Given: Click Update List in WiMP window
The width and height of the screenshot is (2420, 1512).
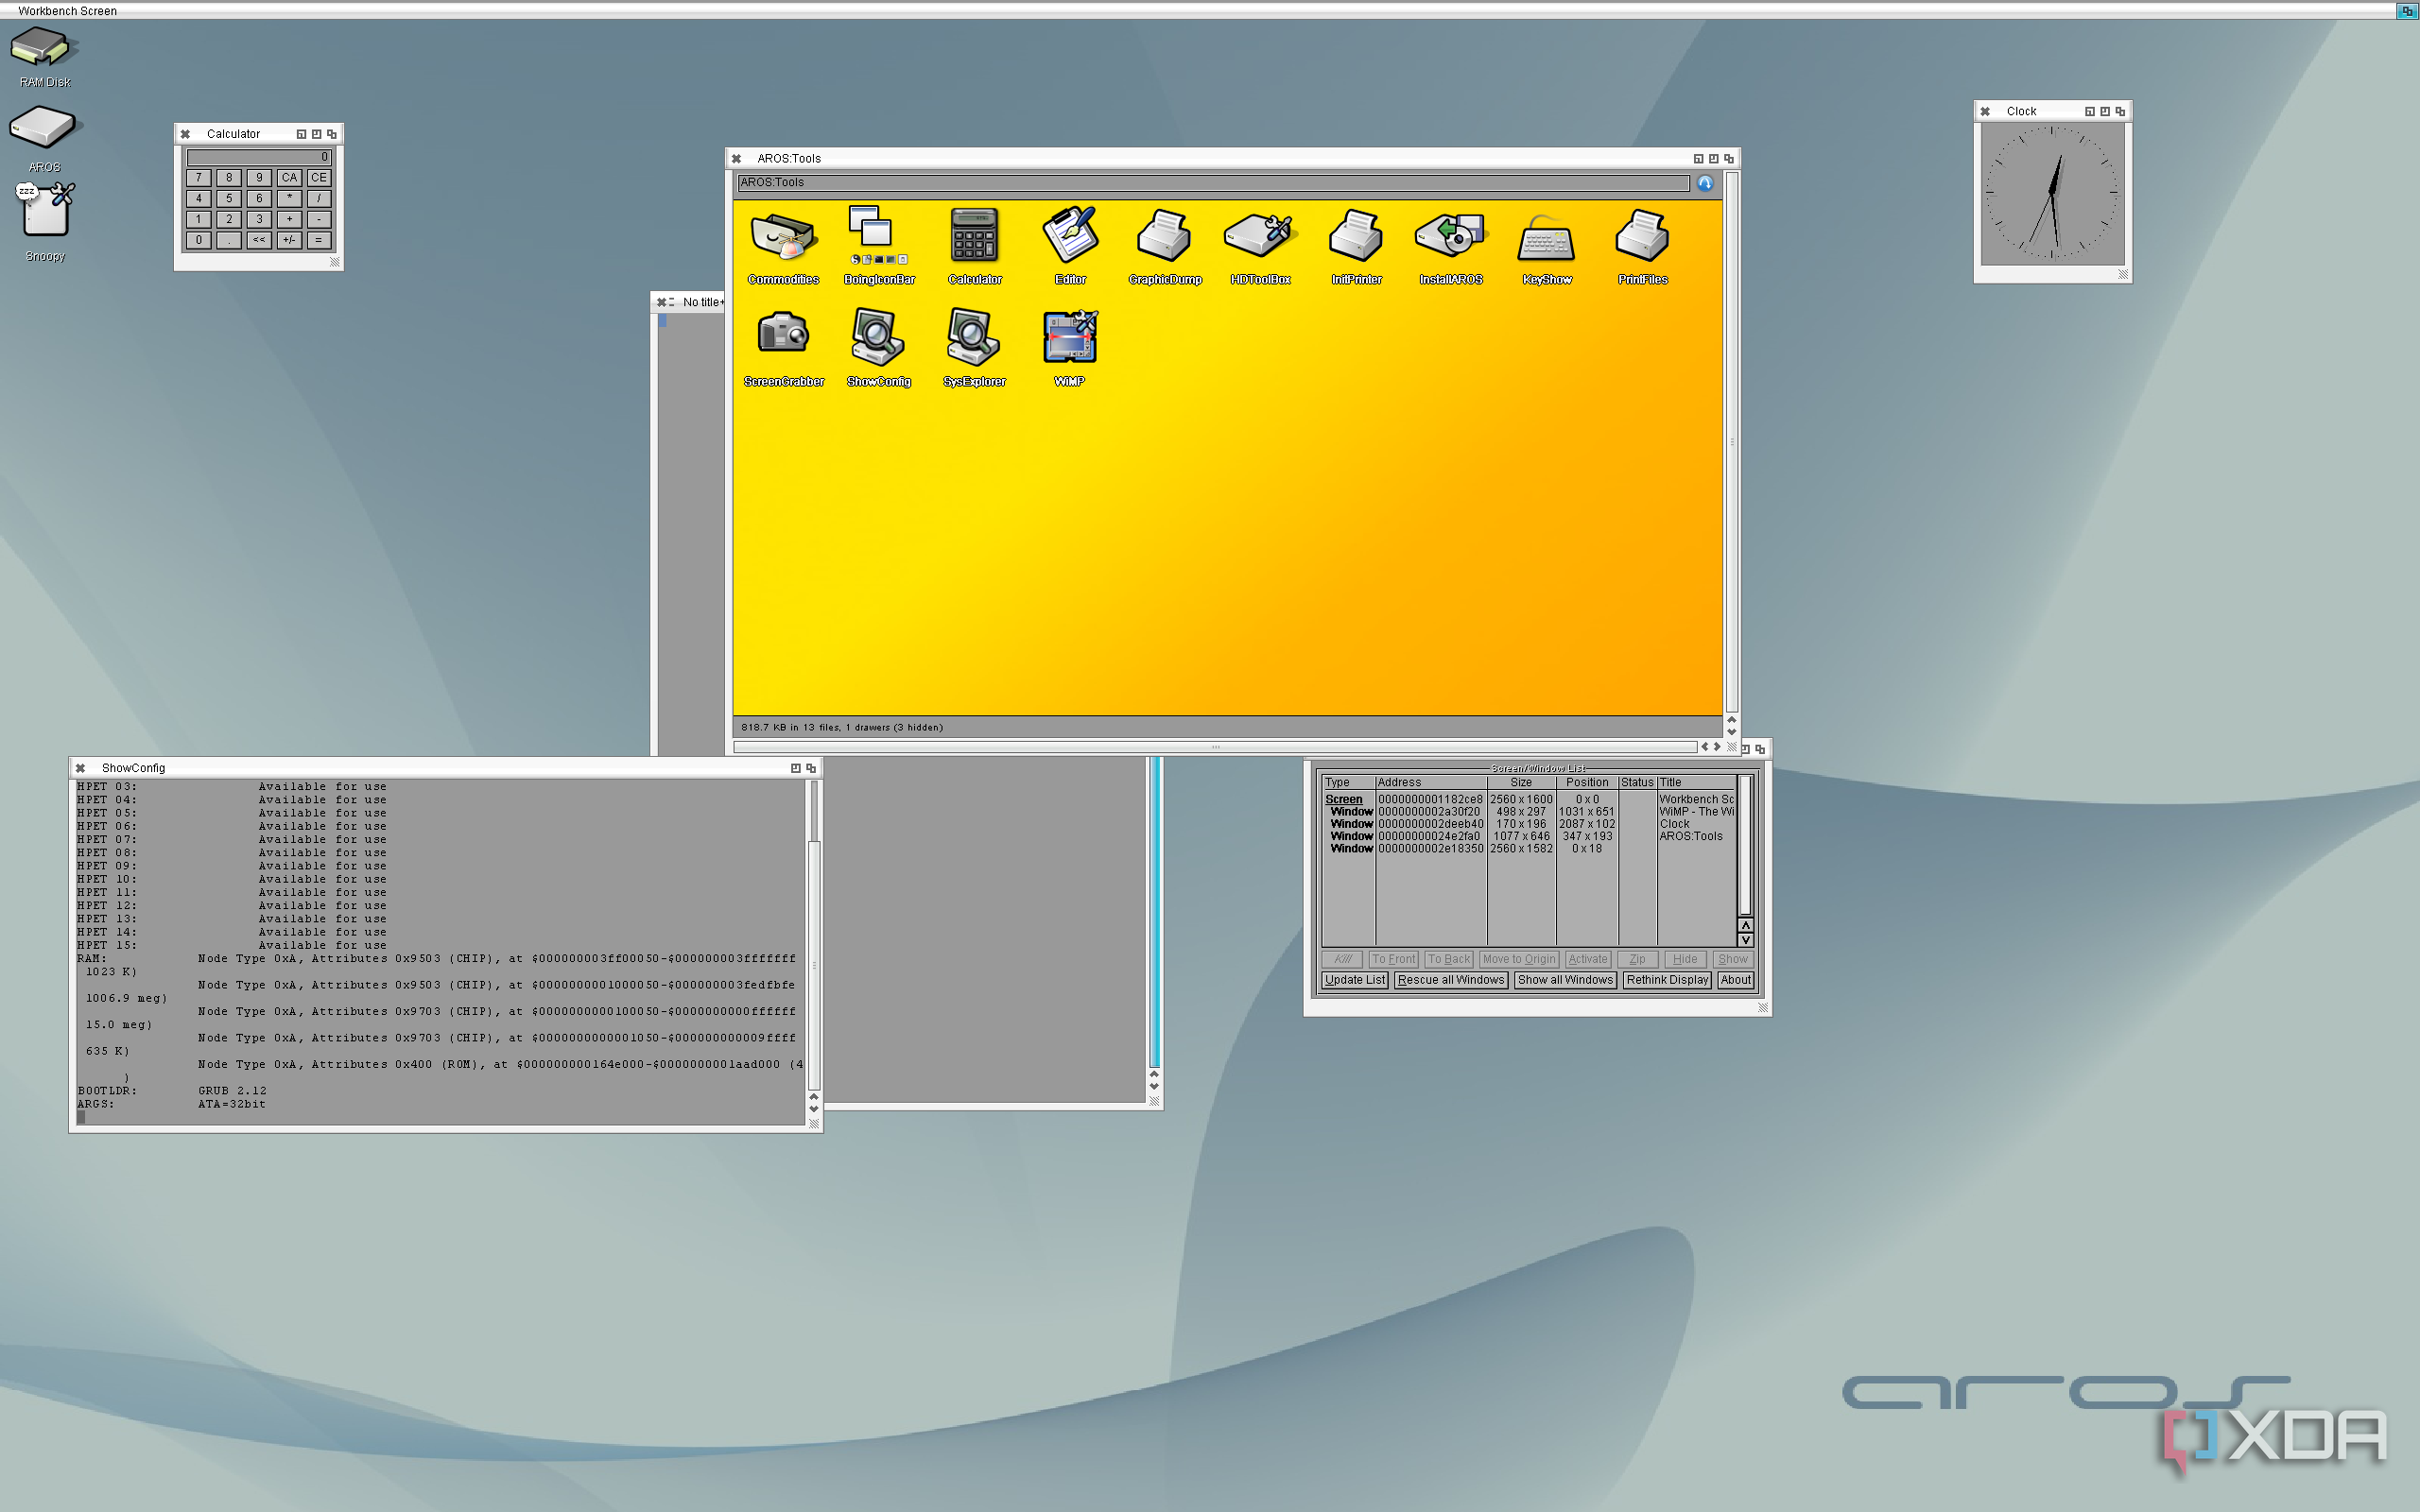Looking at the screenshot, I should 1355,980.
